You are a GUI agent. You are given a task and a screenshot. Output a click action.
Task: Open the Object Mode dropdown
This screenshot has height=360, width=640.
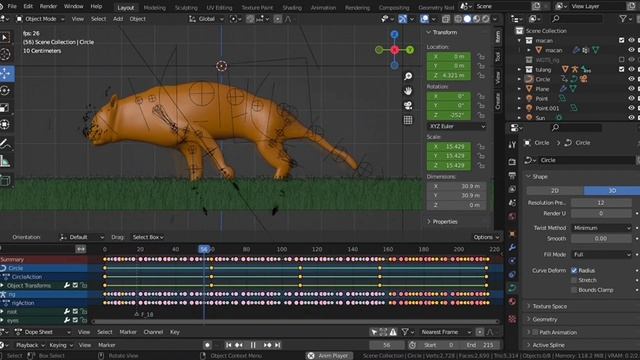40,19
